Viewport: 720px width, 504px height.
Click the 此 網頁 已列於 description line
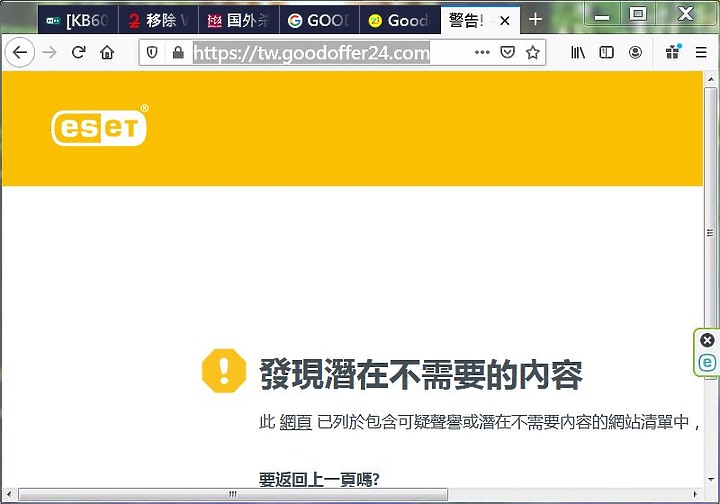click(479, 421)
